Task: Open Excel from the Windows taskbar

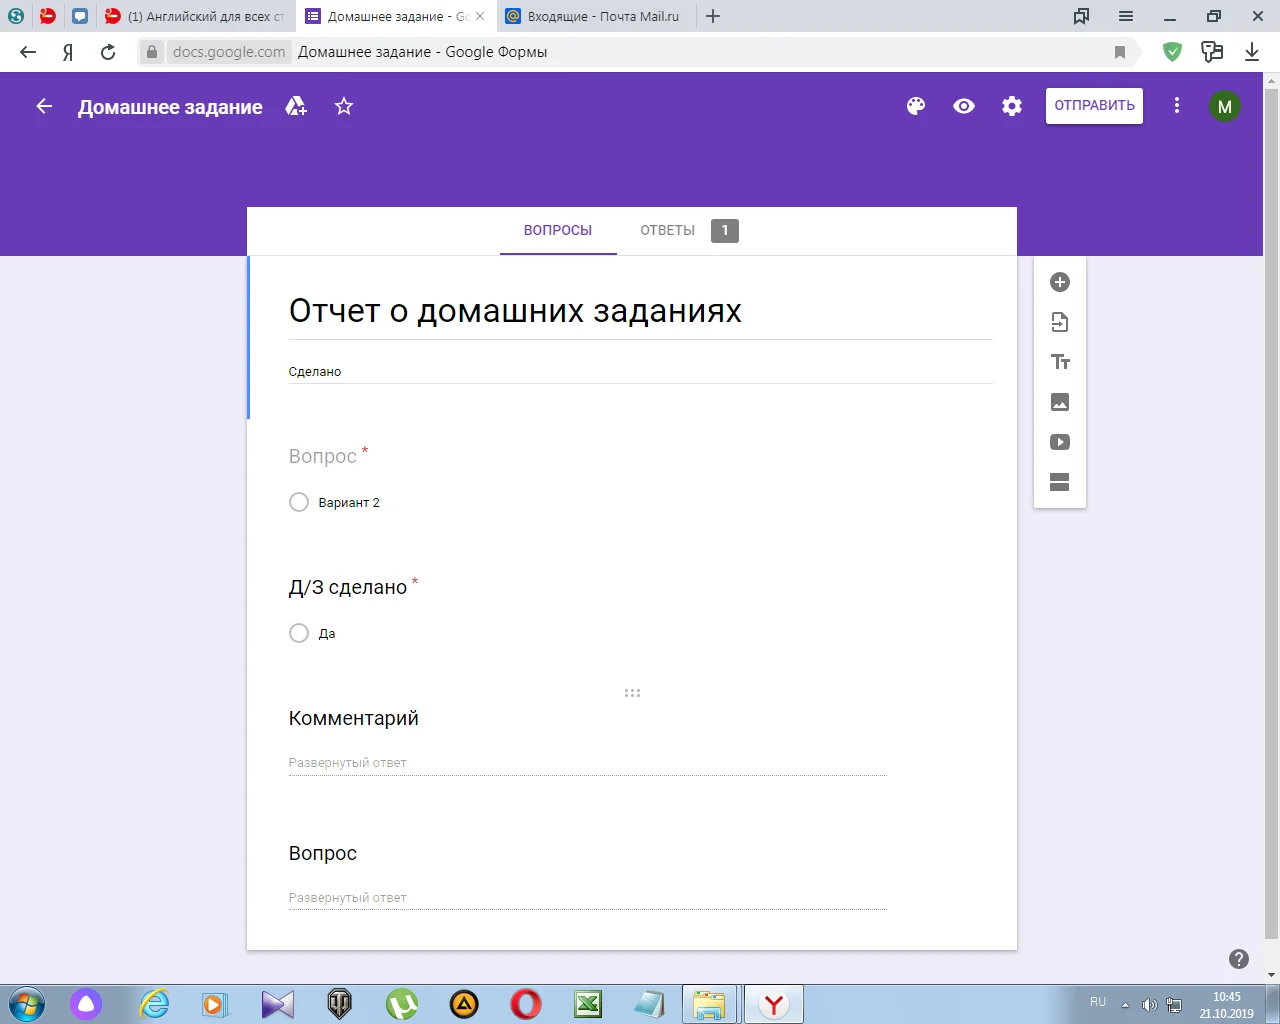Action: point(588,1004)
